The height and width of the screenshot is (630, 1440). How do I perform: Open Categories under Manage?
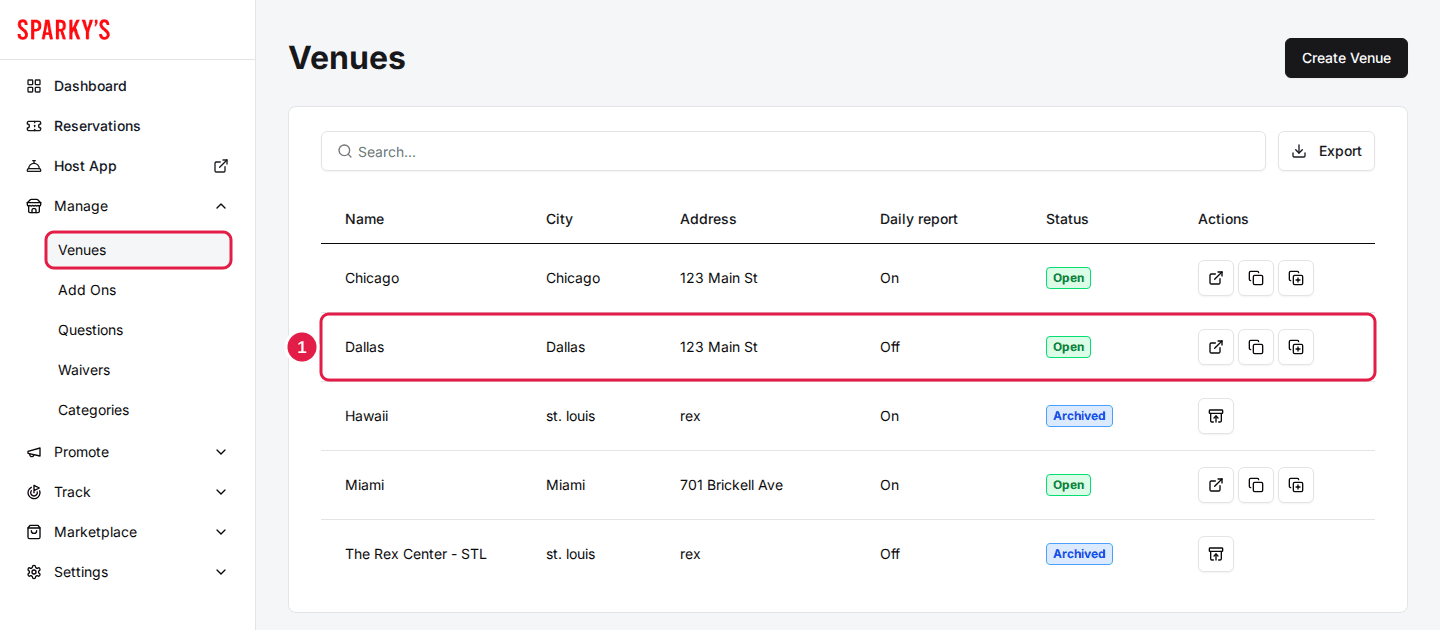point(94,410)
